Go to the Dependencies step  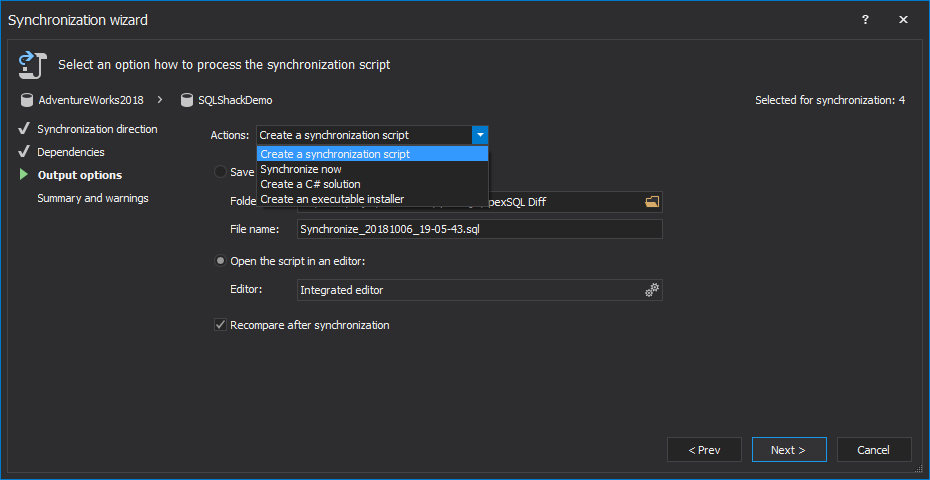click(x=70, y=152)
